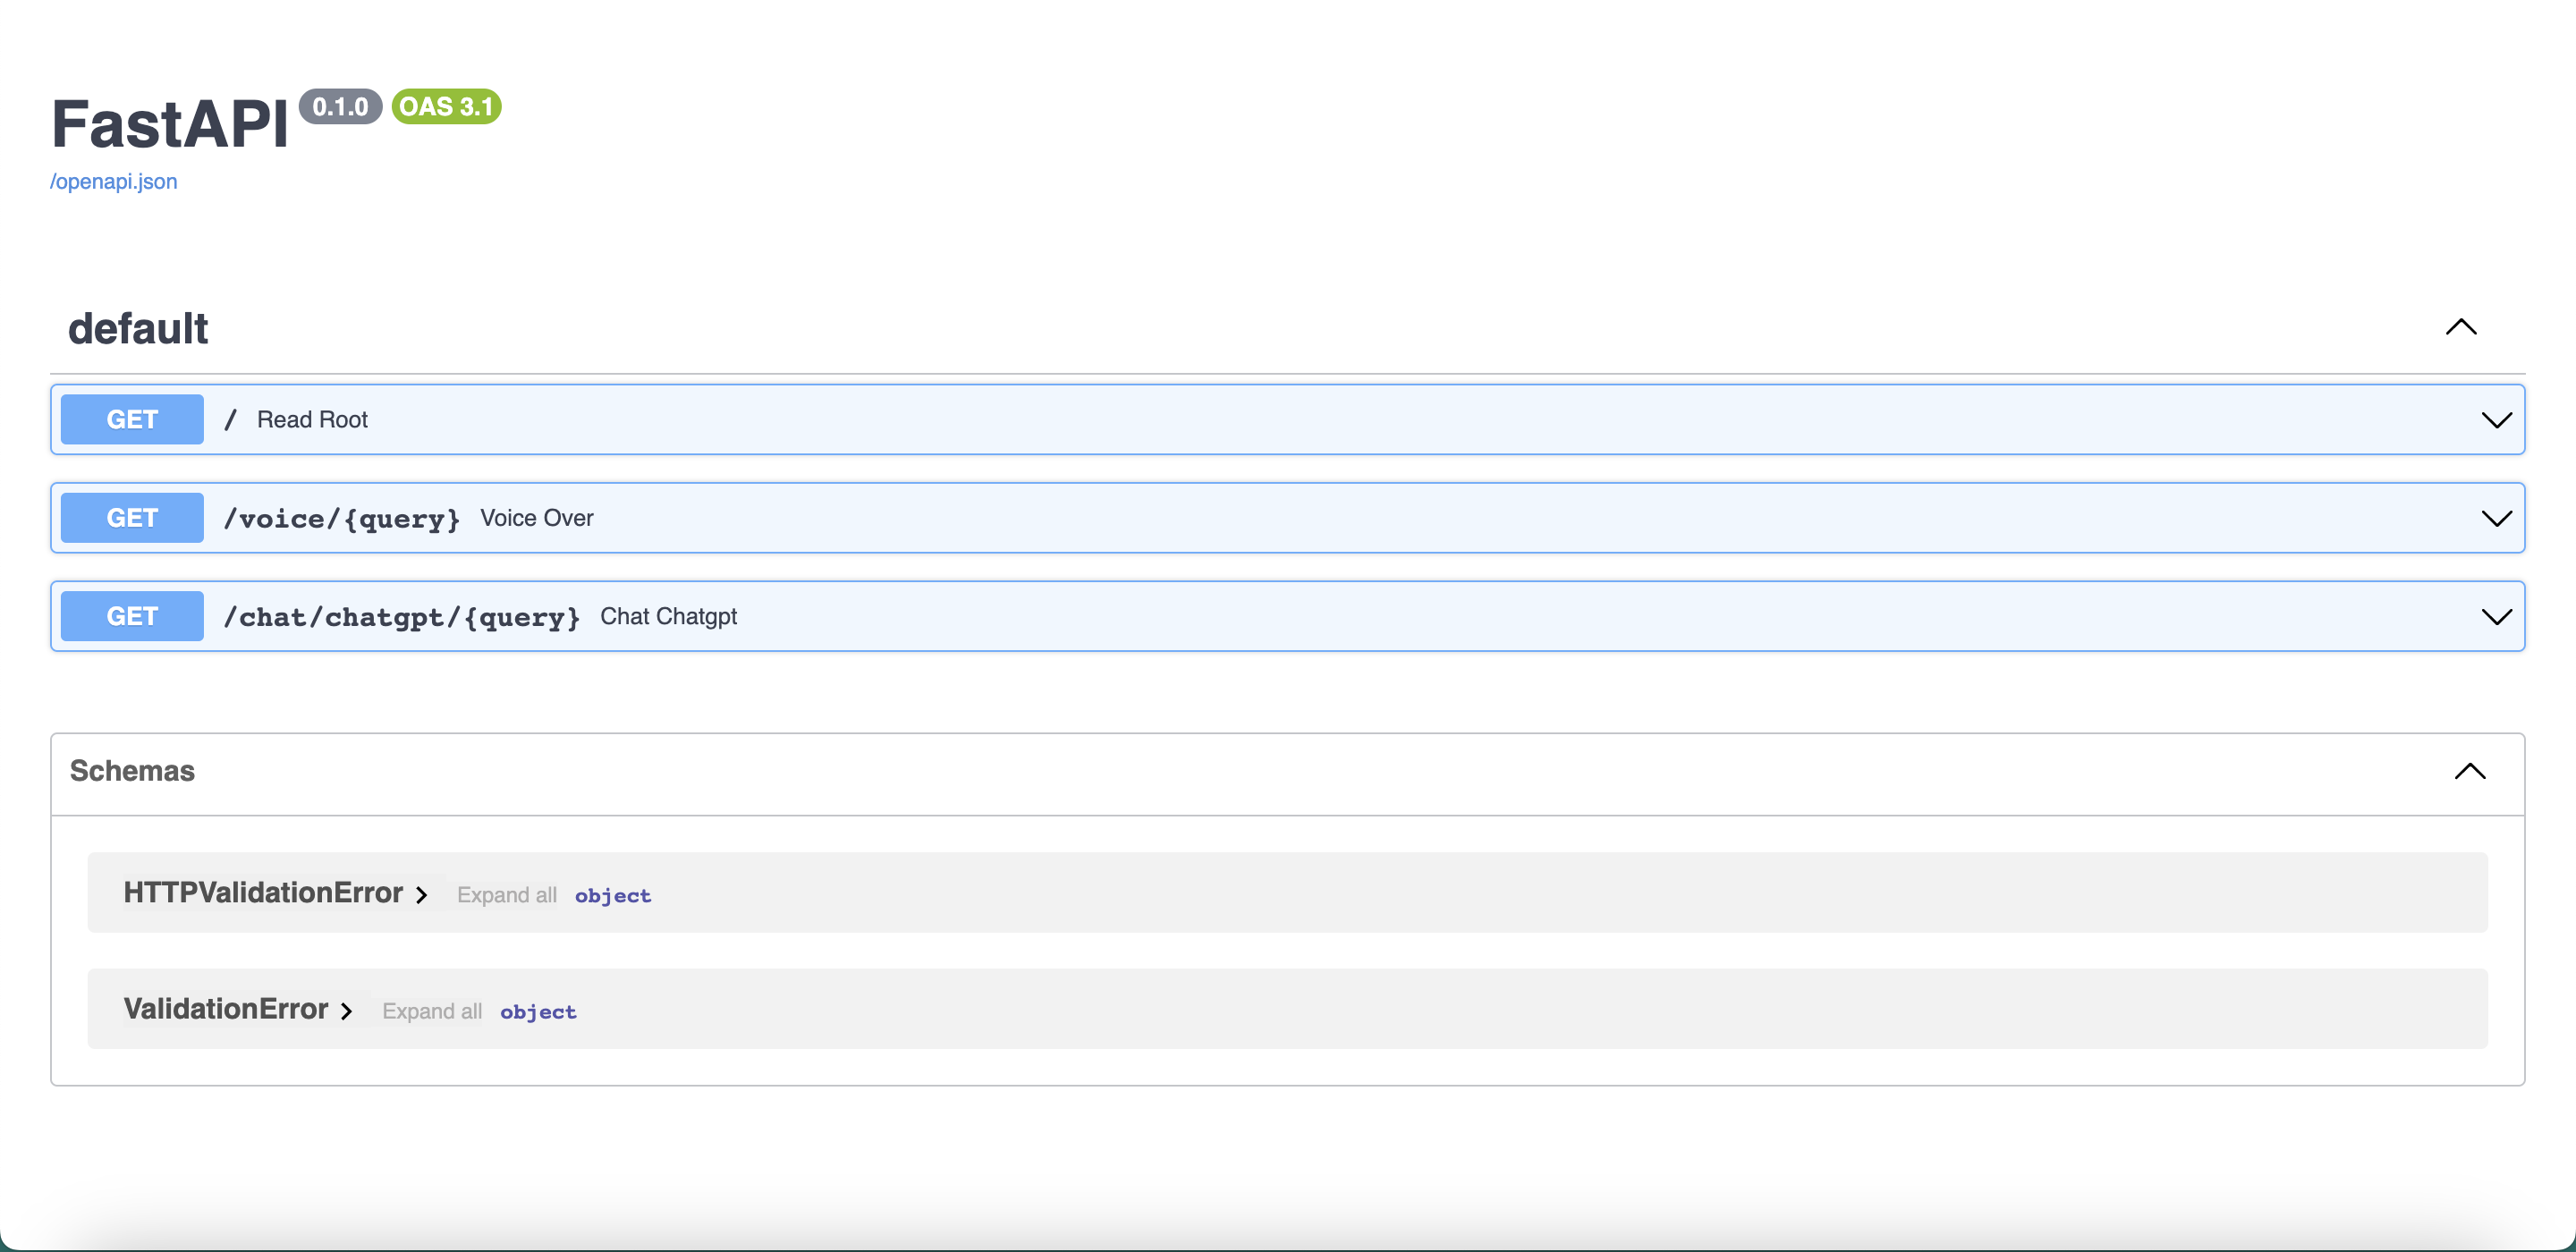
Task: Click GET badge for /chat/chatgpt/{query}
Action: [x=132, y=616]
